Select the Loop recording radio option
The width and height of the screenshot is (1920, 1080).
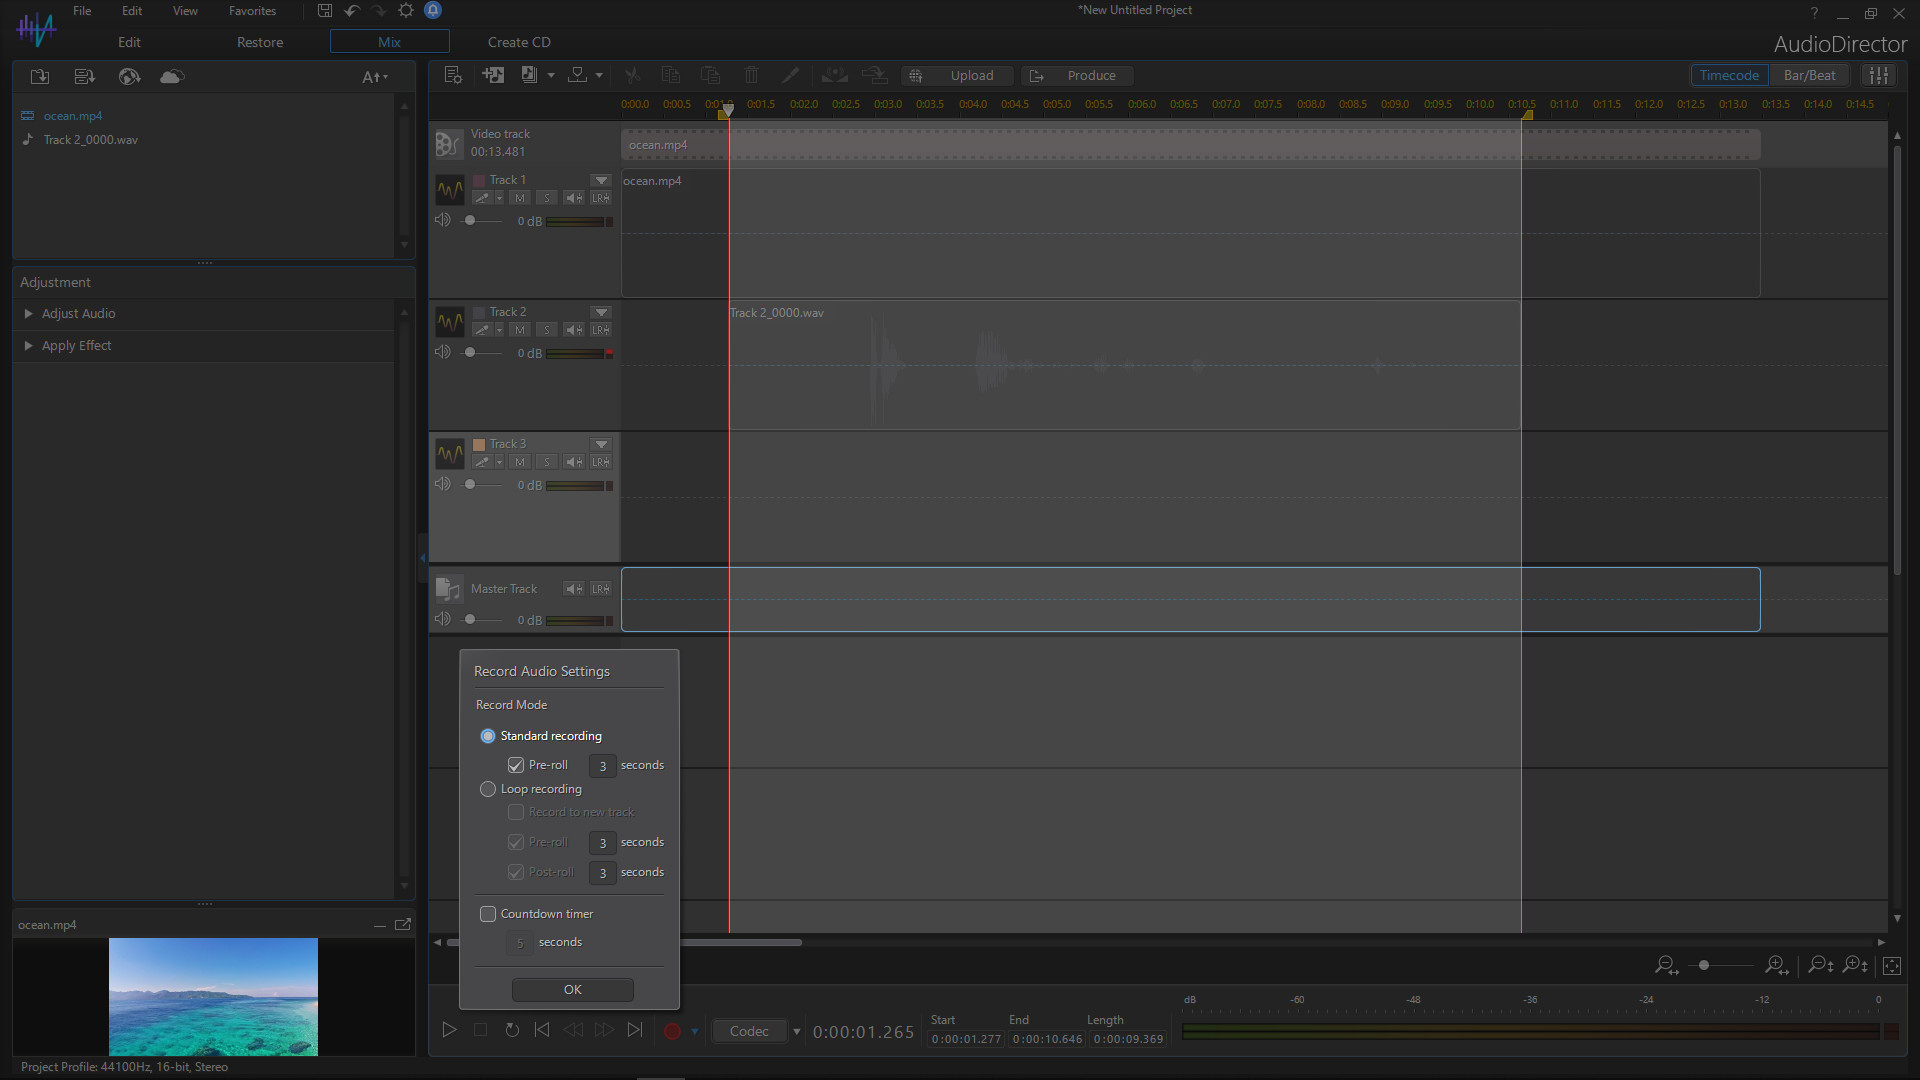pyautogui.click(x=488, y=789)
